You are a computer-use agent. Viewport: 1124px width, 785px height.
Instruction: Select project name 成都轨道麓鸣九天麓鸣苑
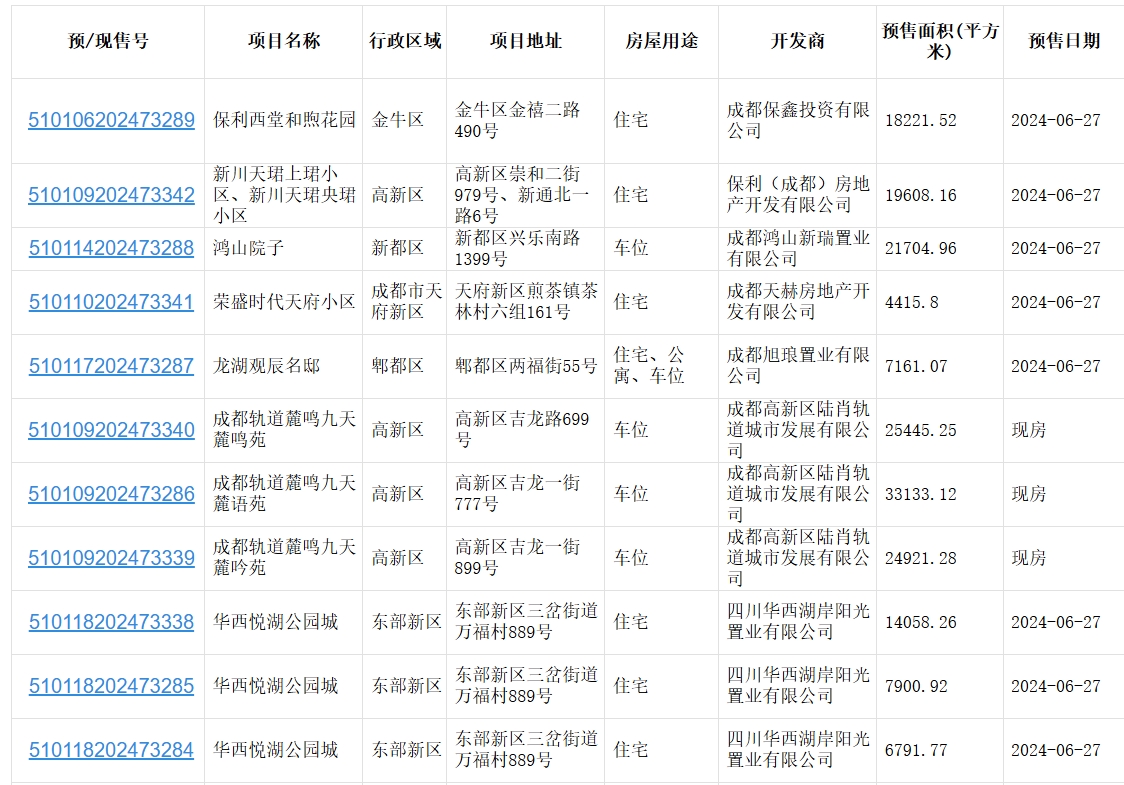(284, 429)
